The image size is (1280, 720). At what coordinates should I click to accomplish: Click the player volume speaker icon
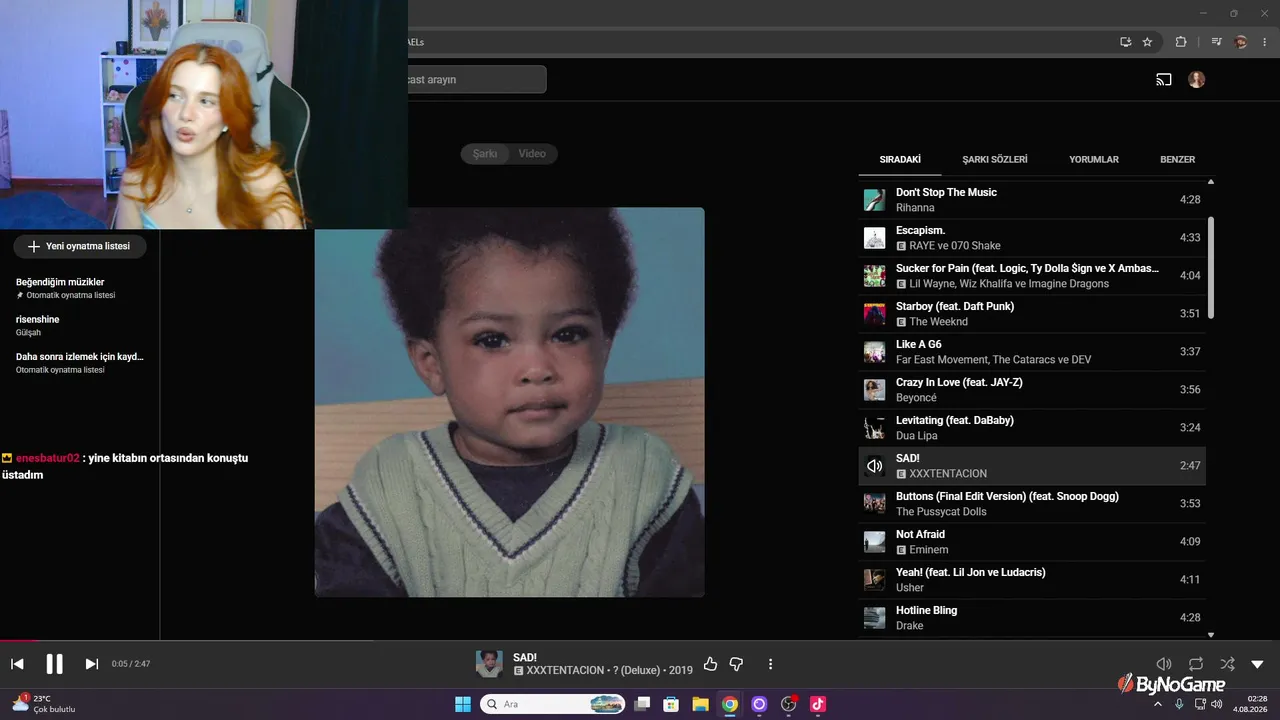point(1164,664)
